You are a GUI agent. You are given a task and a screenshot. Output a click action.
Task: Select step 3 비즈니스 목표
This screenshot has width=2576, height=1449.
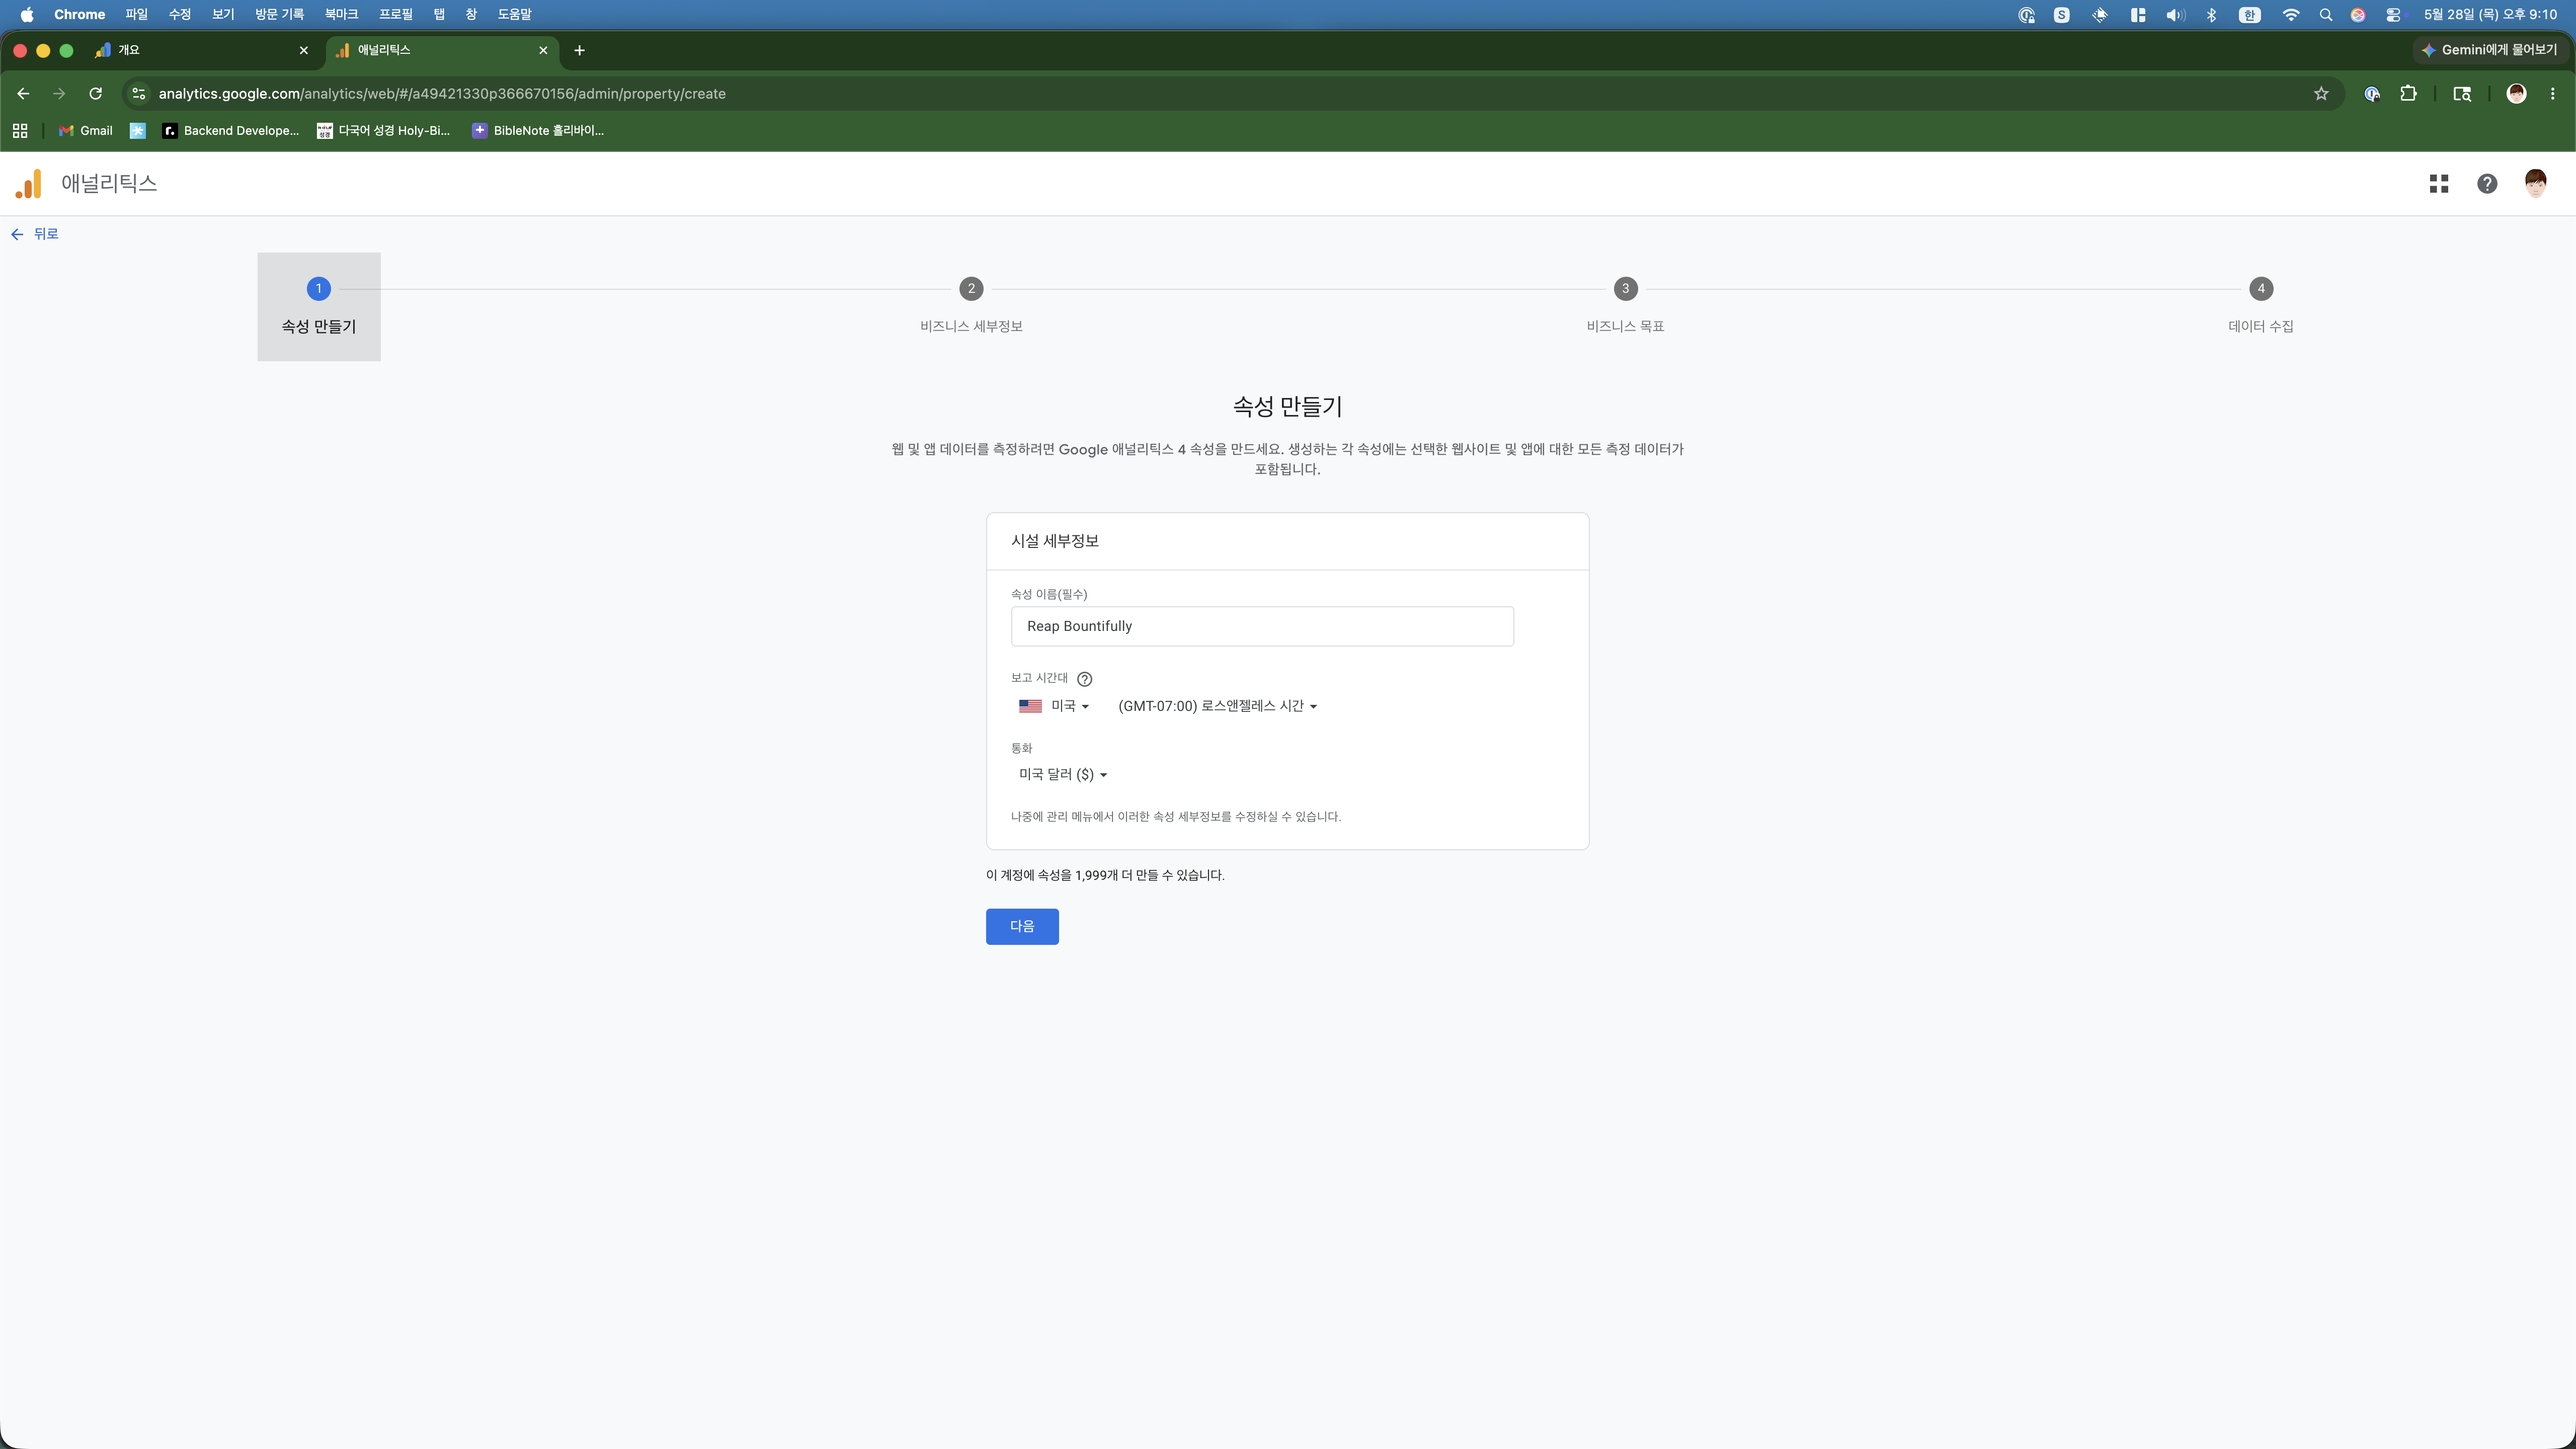coord(1625,307)
